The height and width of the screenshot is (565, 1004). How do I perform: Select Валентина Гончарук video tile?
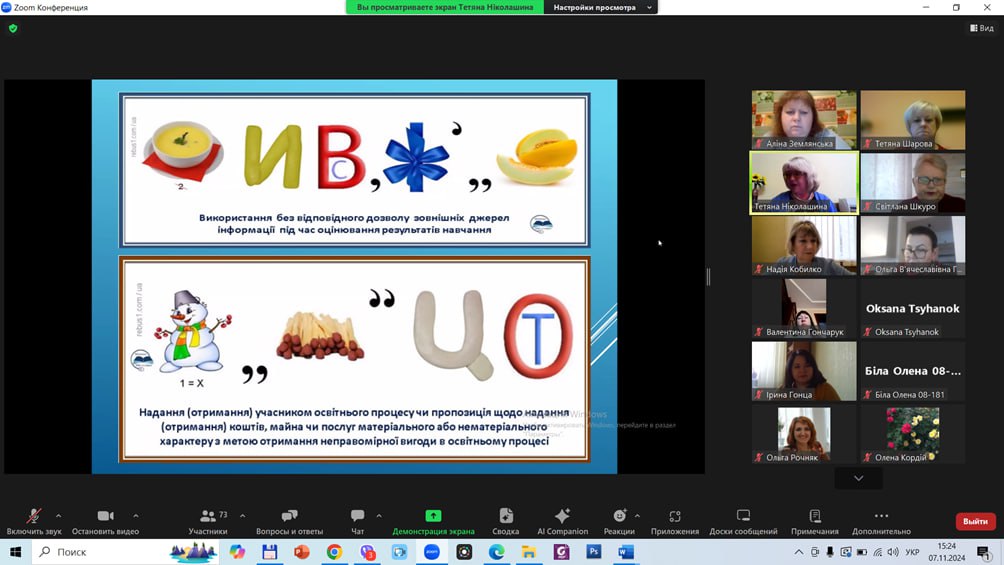pos(804,308)
